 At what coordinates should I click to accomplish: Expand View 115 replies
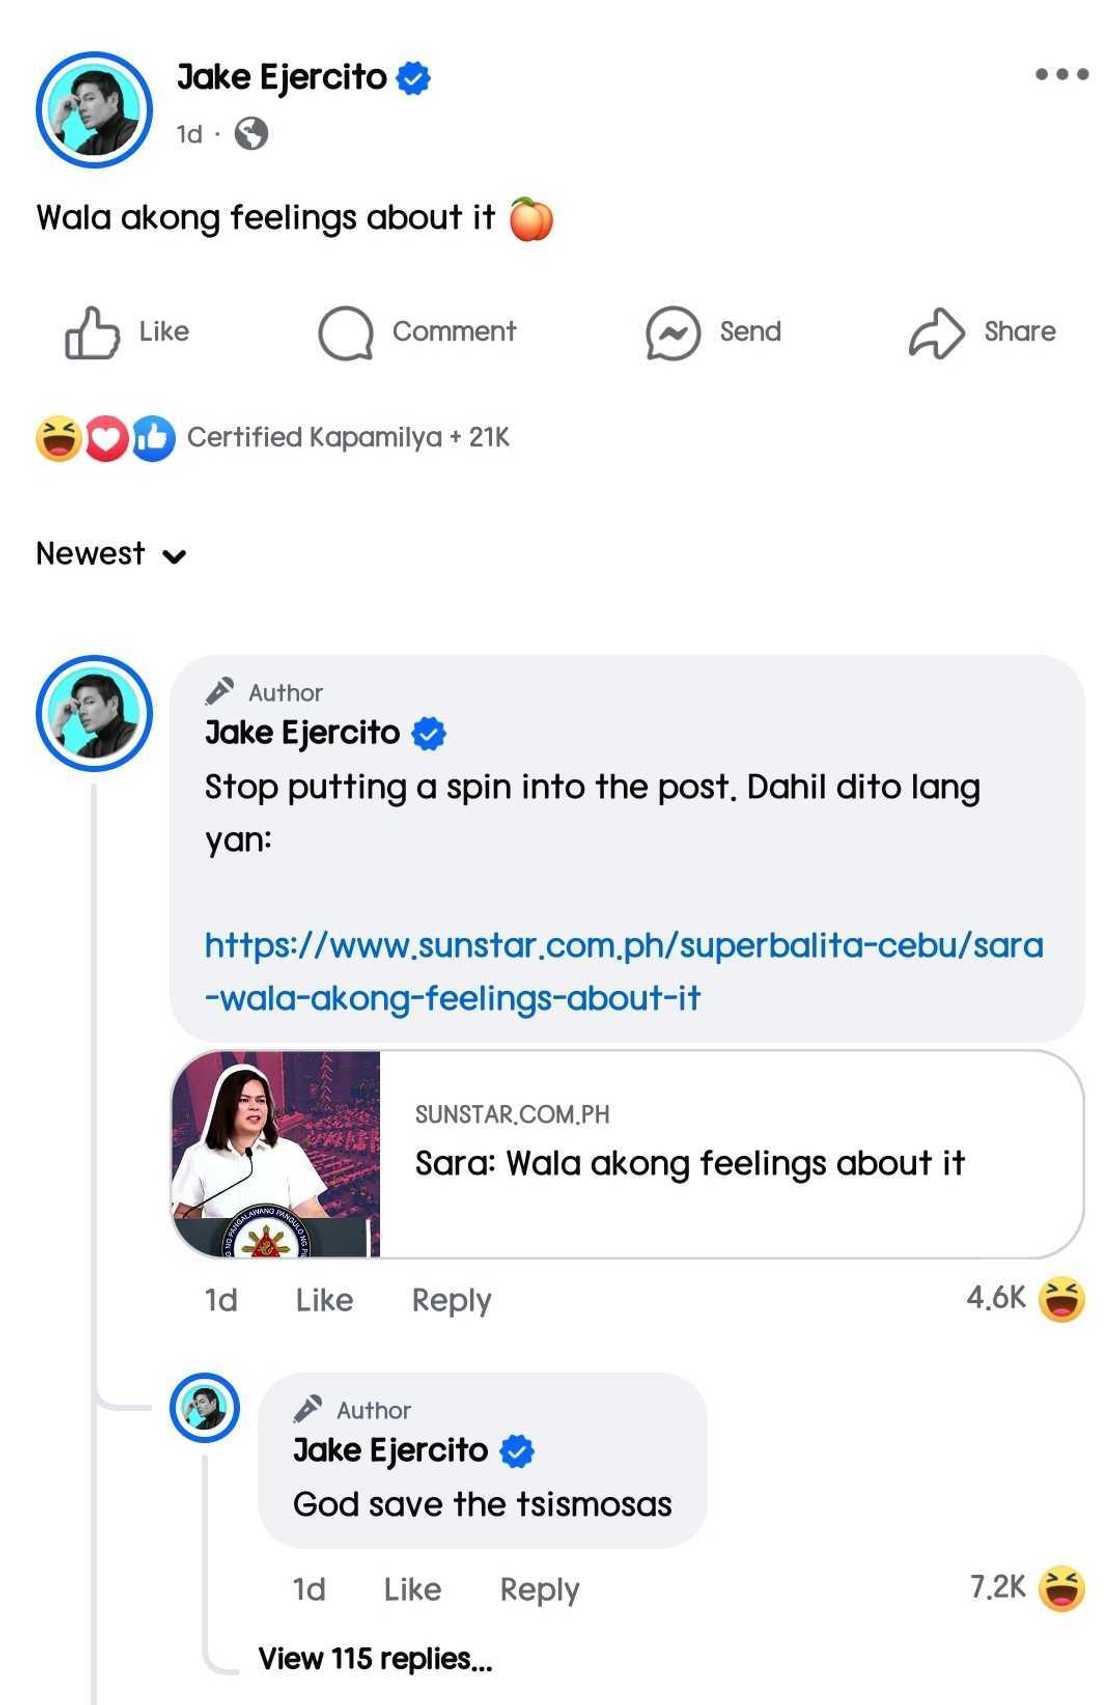[375, 1659]
